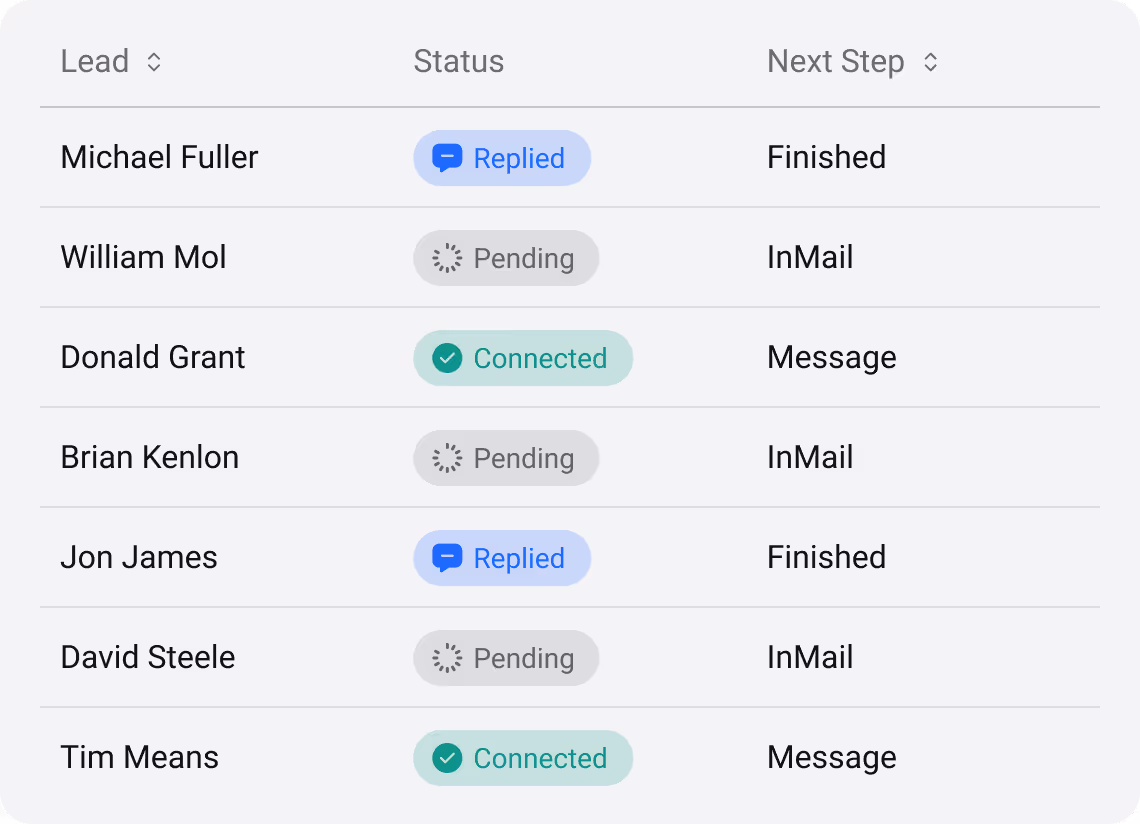Viewport: 1140px width, 824px height.
Task: Click Message next step for Donald Grant
Action: tap(831, 358)
